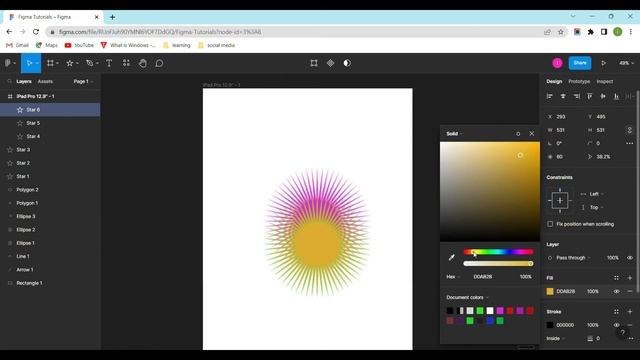Viewport: 640px width, 360px height.
Task: Click align right icon
Action: (x=576, y=96)
